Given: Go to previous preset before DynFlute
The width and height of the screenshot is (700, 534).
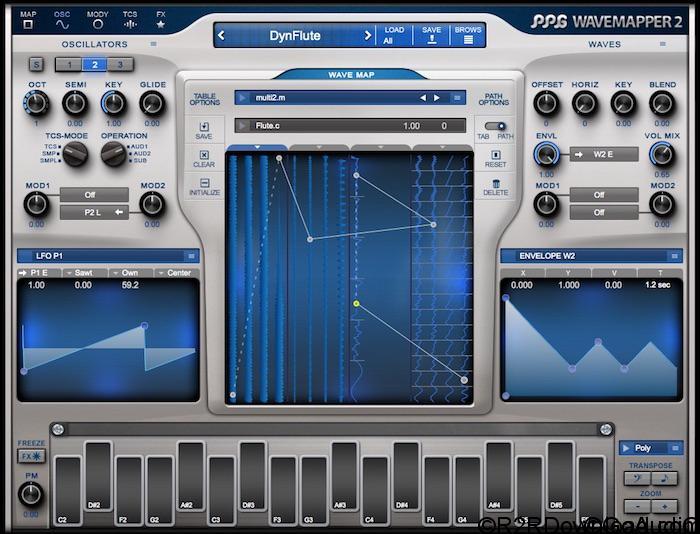Looking at the screenshot, I should [221, 35].
